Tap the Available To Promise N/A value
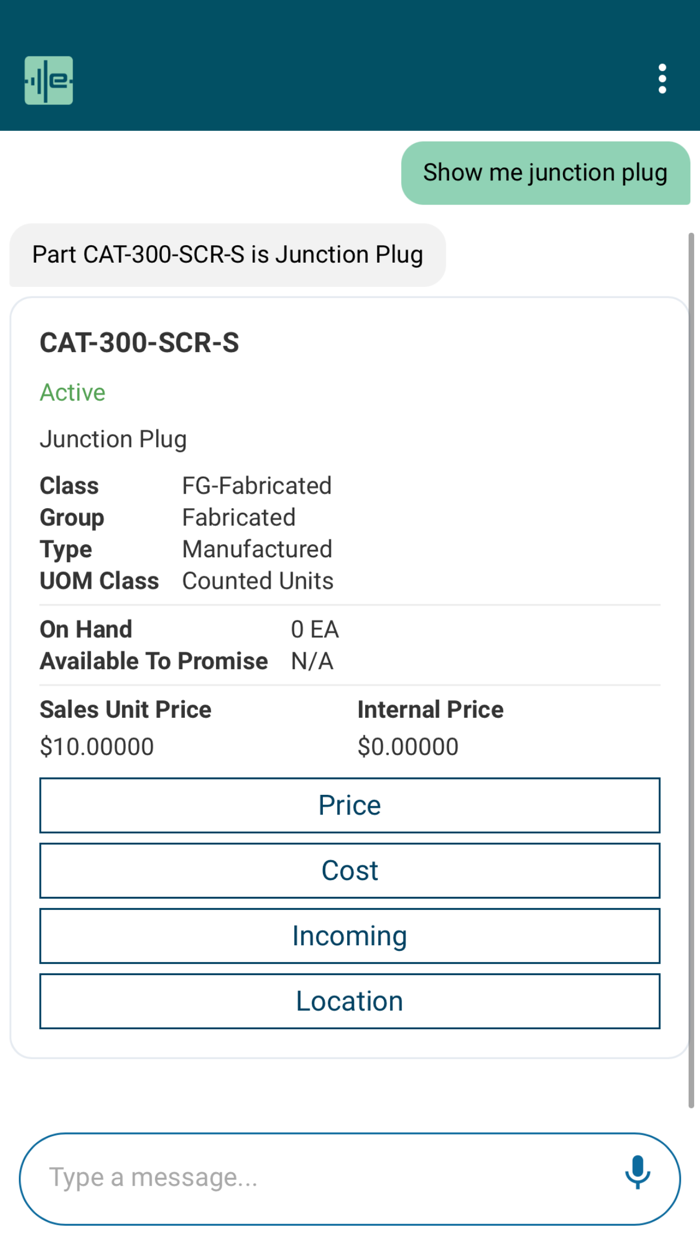 (312, 662)
